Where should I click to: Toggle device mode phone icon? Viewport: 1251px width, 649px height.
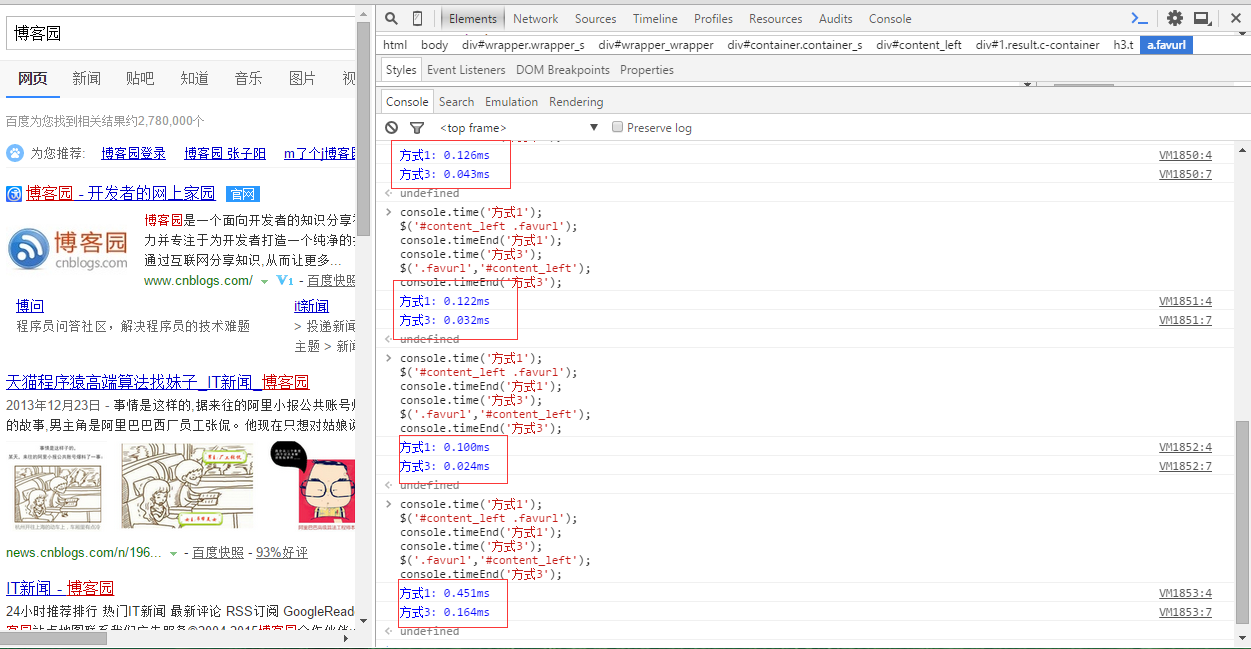pyautogui.click(x=417, y=19)
